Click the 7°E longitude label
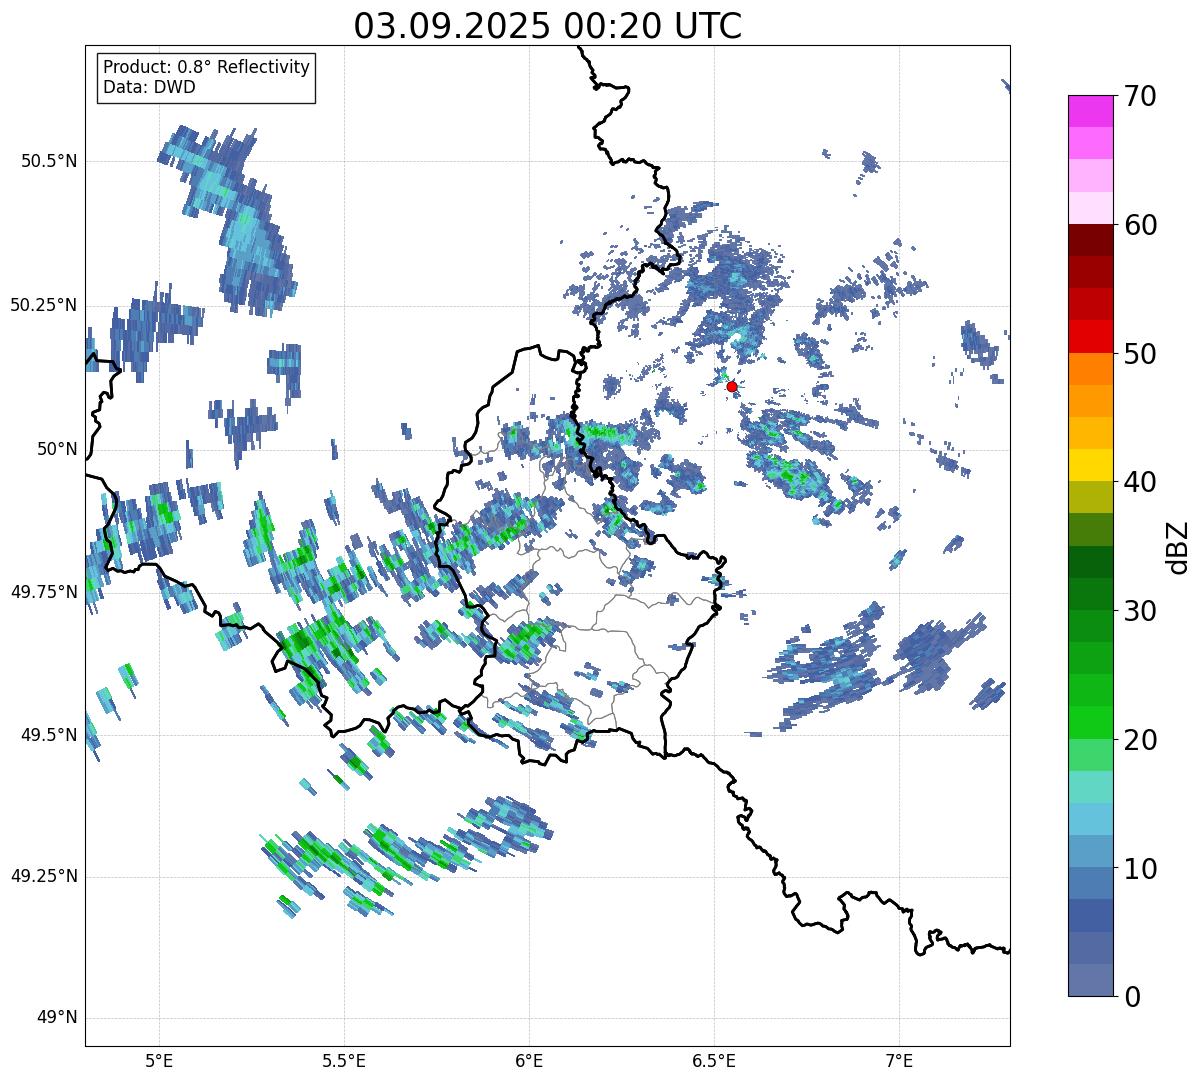Image resolution: width=1202 pixels, height=1081 pixels. click(899, 1061)
